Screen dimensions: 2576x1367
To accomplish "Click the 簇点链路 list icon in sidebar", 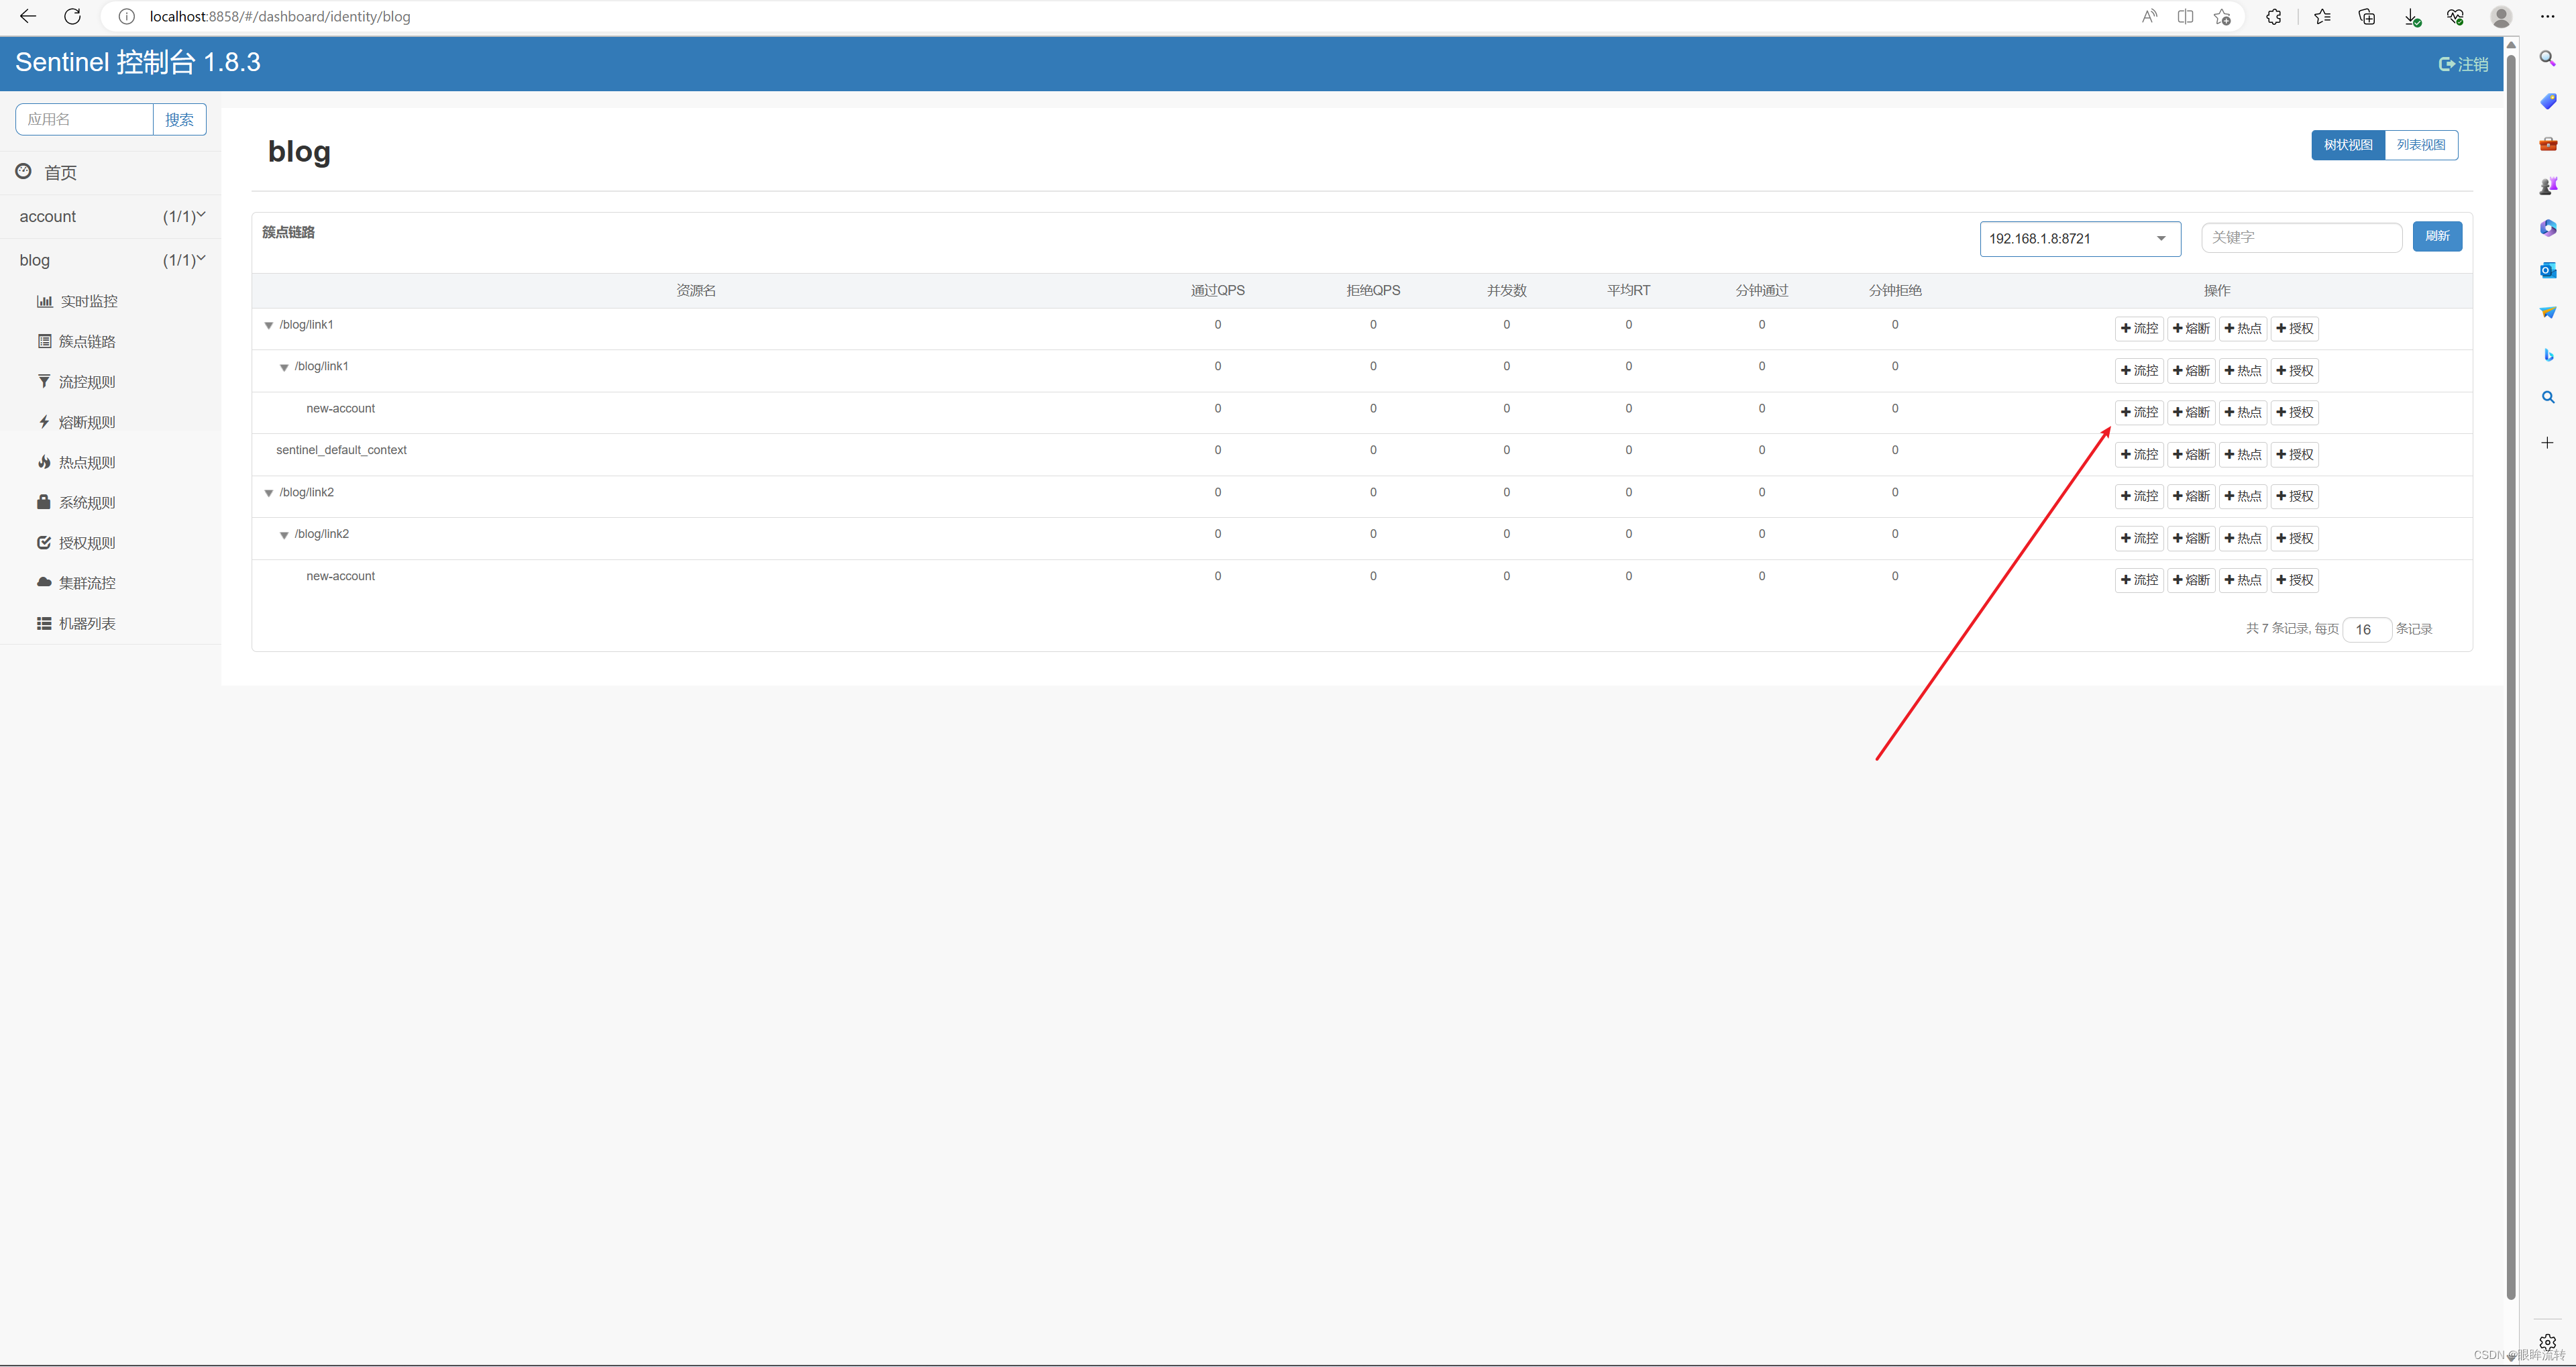I will point(44,341).
